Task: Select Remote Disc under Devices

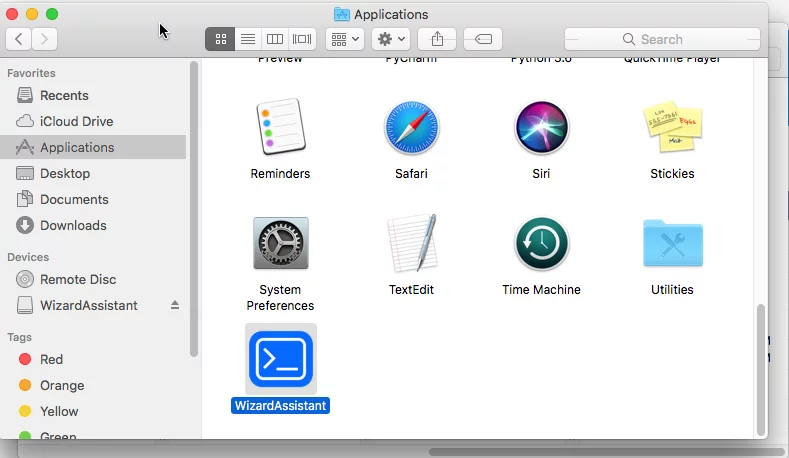Action: 93,279
